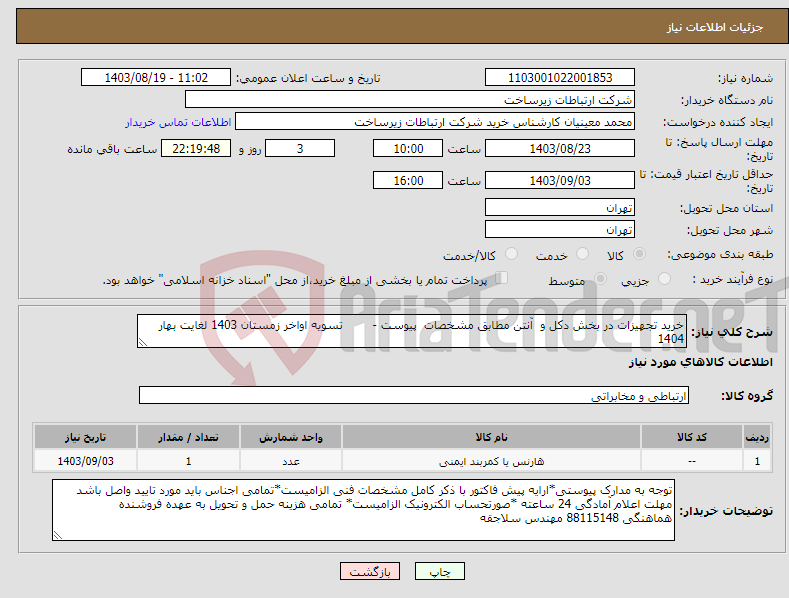Click the طبقه بندی موضوعی label

pyautogui.click(x=720, y=255)
